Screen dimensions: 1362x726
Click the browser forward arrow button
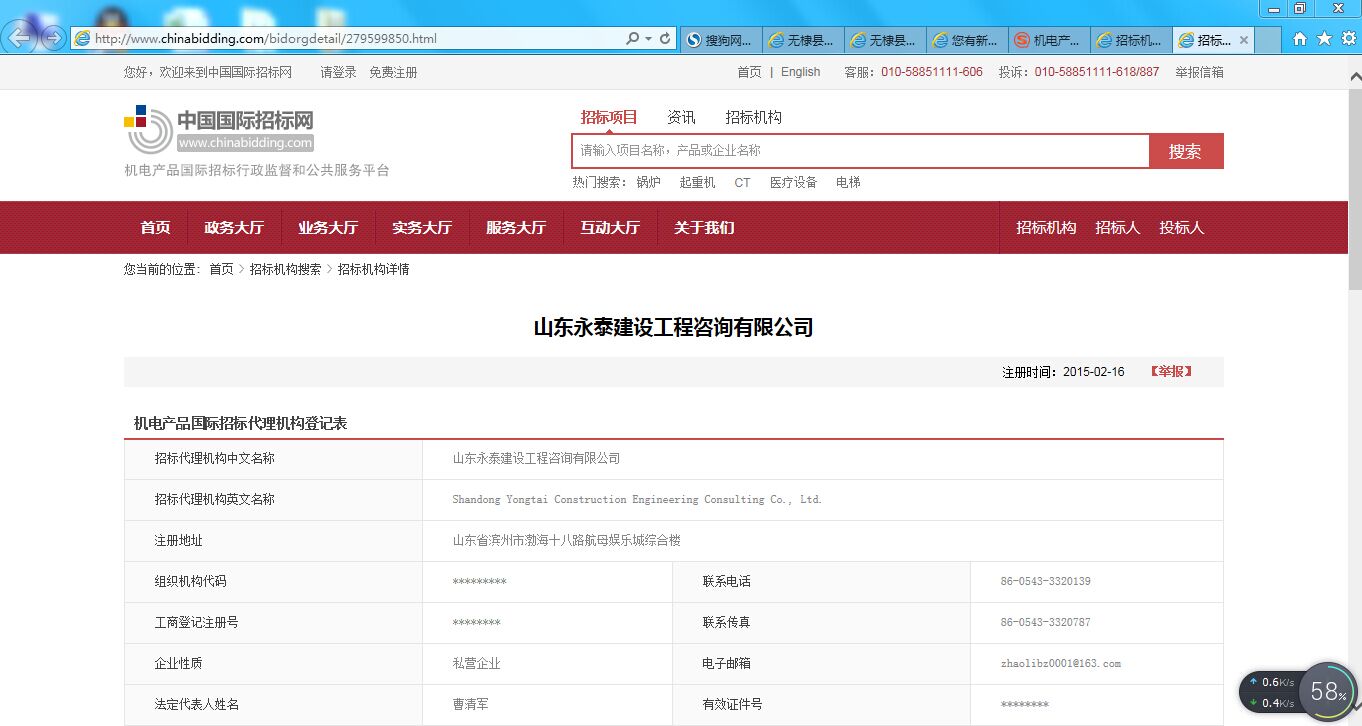click(x=53, y=39)
